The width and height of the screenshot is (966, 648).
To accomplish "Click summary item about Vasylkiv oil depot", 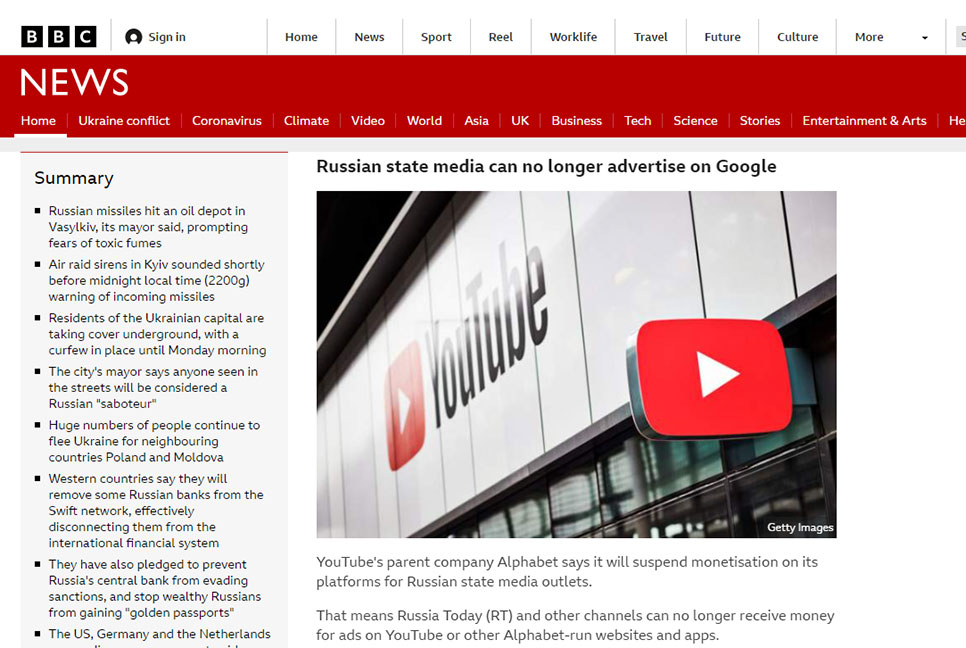I will point(148,227).
